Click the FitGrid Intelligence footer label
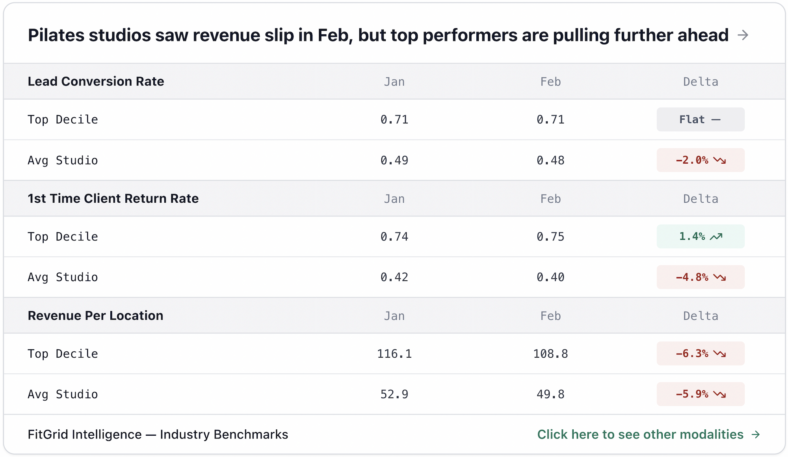The image size is (788, 457). click(x=158, y=434)
